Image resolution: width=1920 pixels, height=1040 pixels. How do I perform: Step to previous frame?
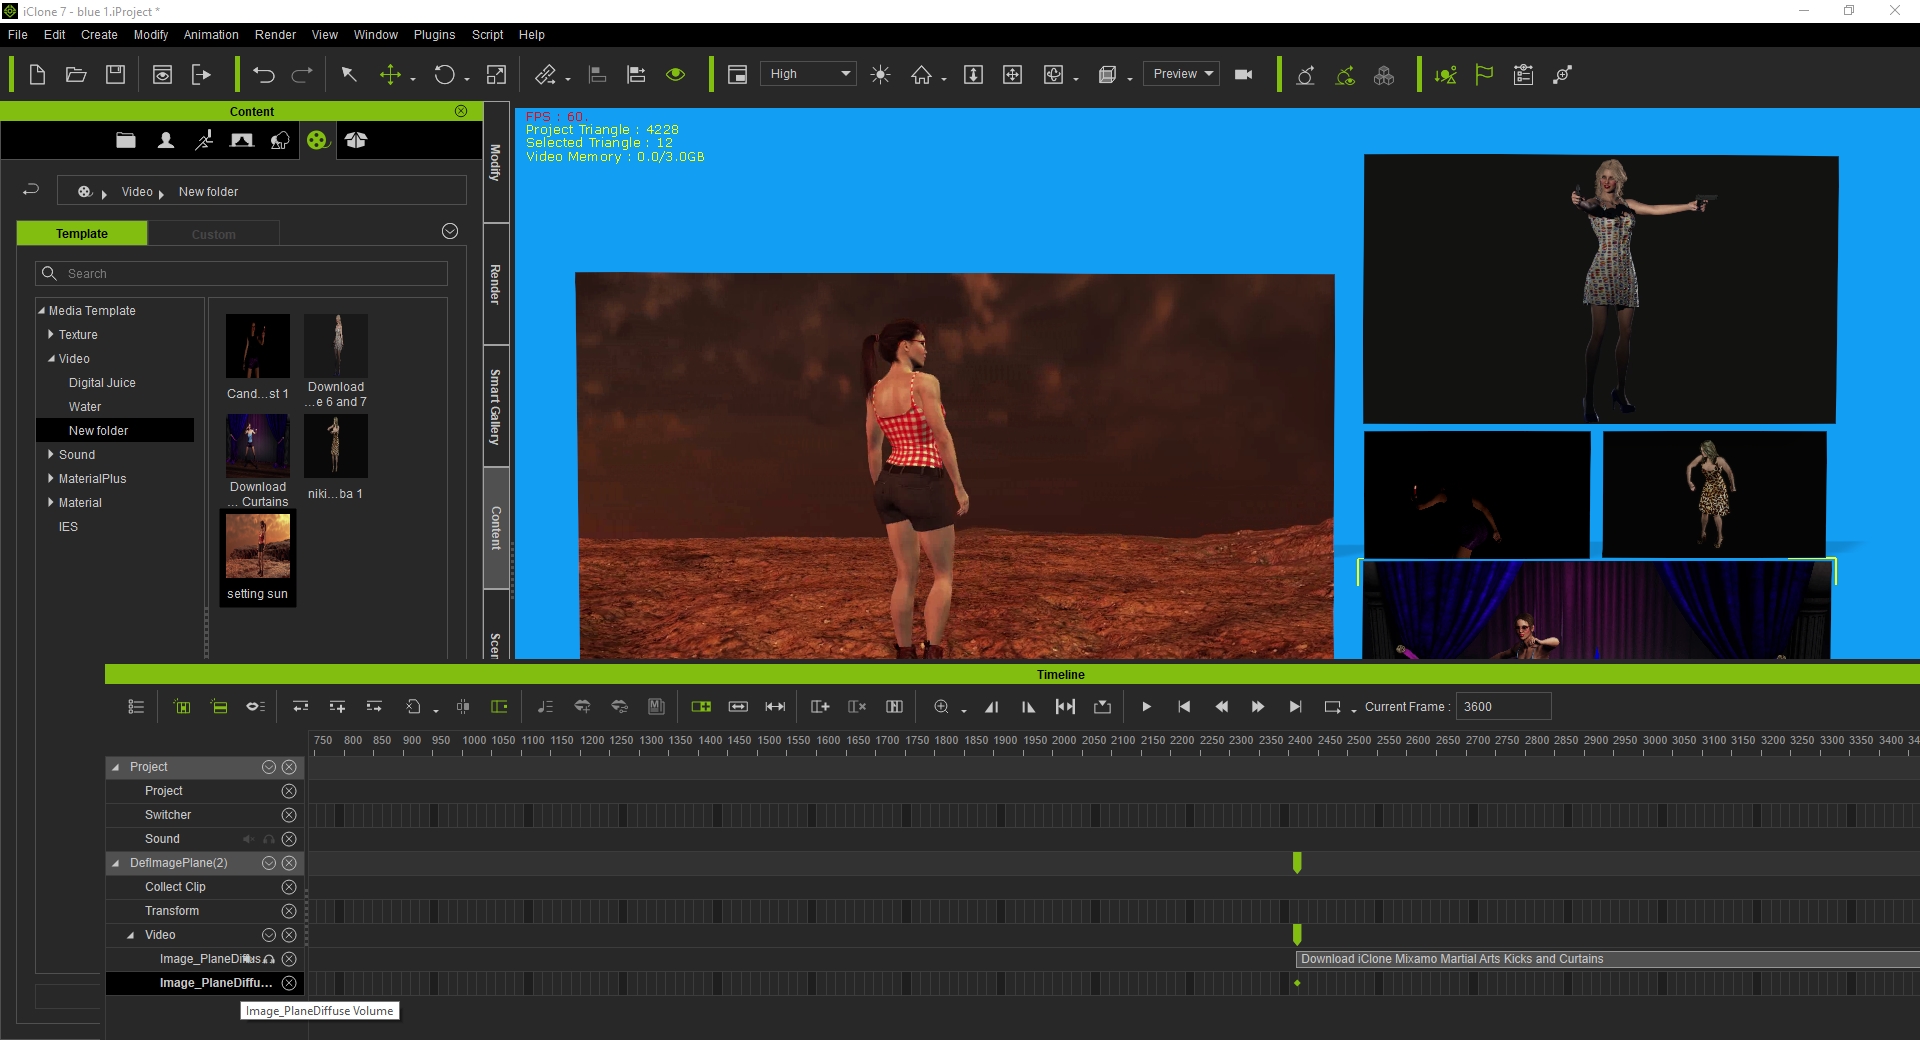(1221, 707)
